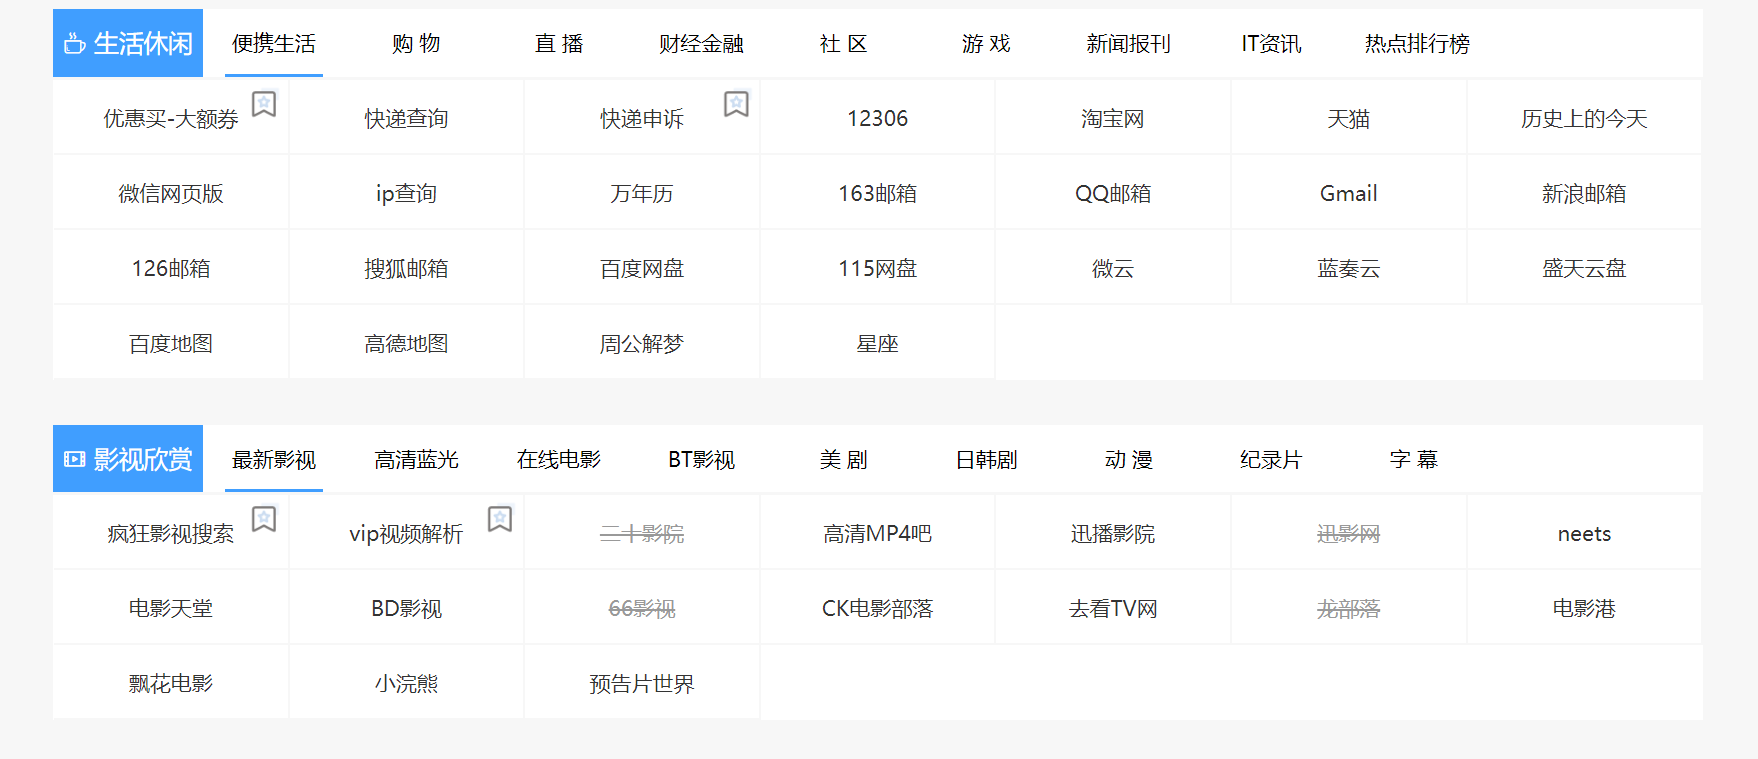This screenshot has height=759, width=1758.
Task: Go to 快递查询
Action: (x=406, y=119)
